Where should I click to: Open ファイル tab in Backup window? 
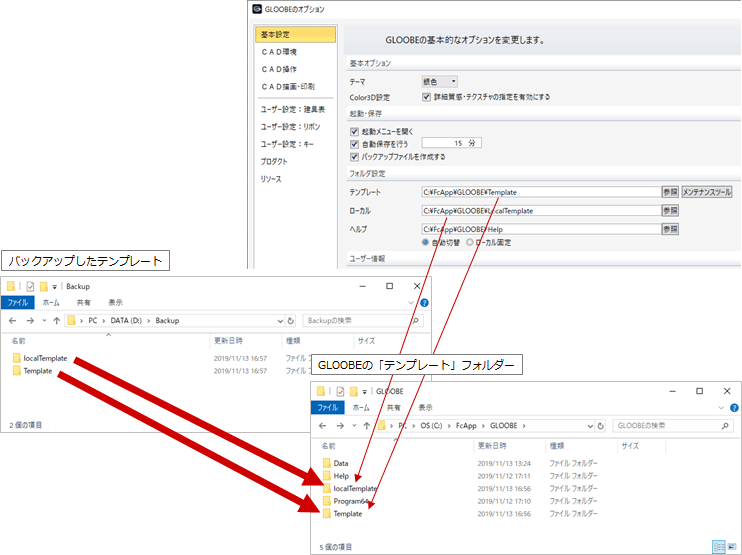point(18,302)
